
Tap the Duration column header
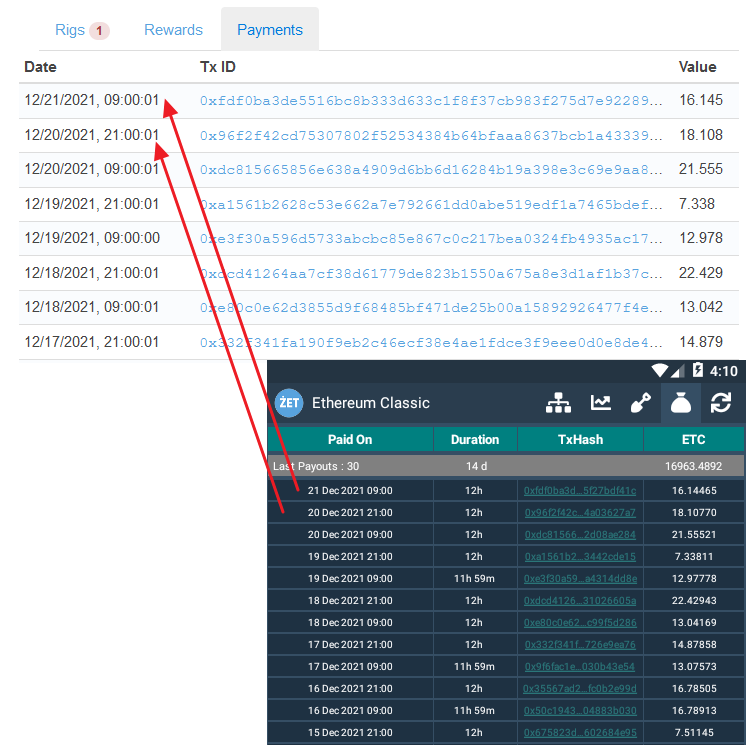(x=475, y=439)
